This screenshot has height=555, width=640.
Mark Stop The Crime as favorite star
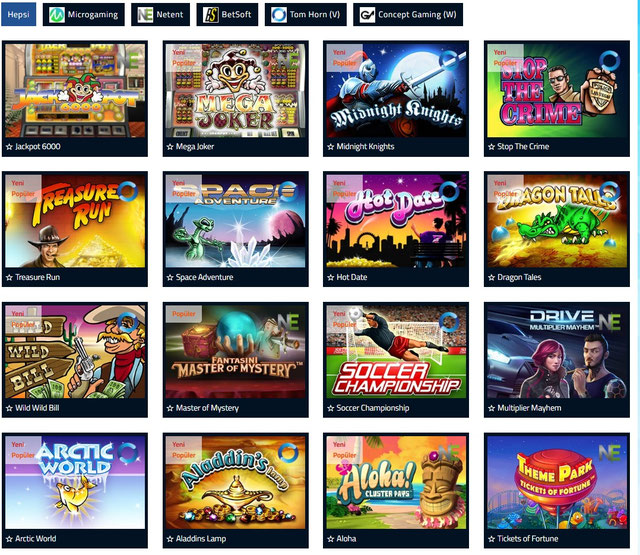point(491,147)
